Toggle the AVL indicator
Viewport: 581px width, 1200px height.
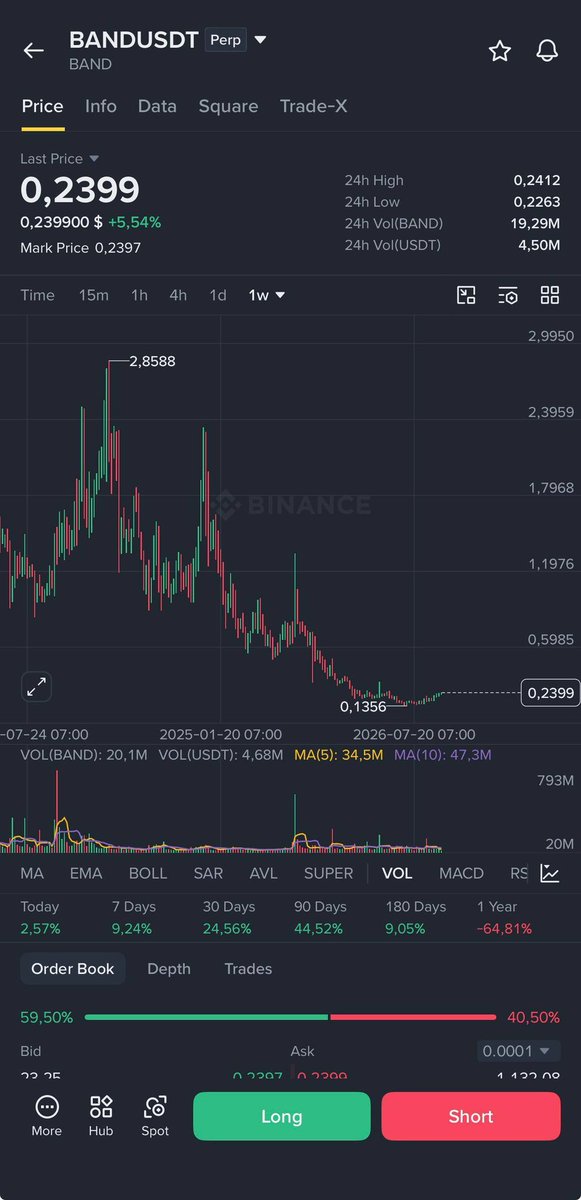tap(264, 873)
